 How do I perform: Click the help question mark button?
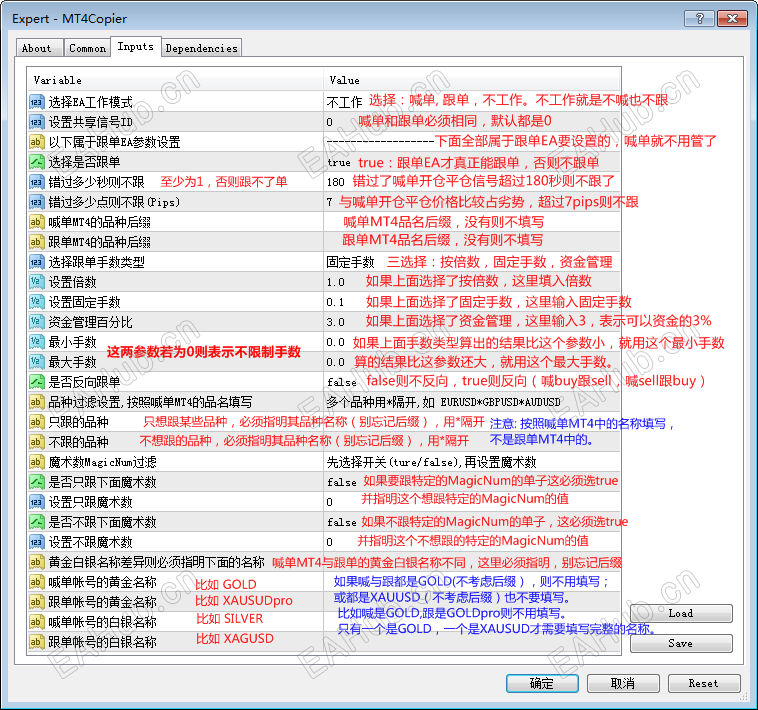click(x=700, y=18)
